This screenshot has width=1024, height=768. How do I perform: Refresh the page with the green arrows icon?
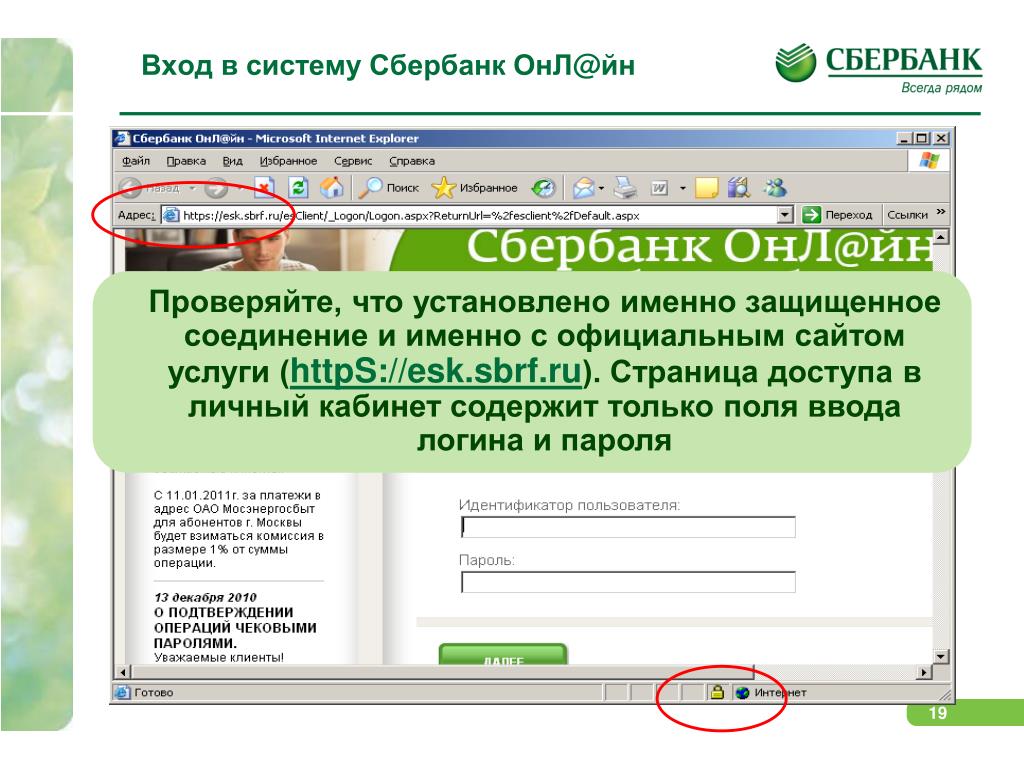[298, 188]
